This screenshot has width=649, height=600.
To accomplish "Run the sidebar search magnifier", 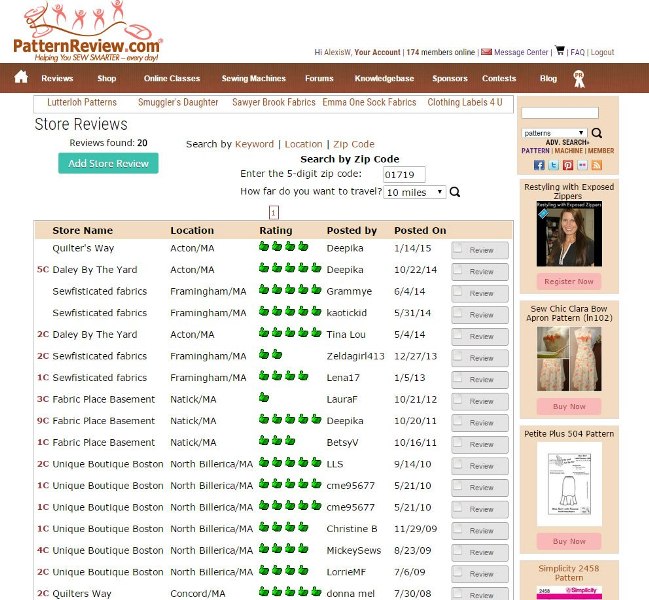I will [596, 133].
